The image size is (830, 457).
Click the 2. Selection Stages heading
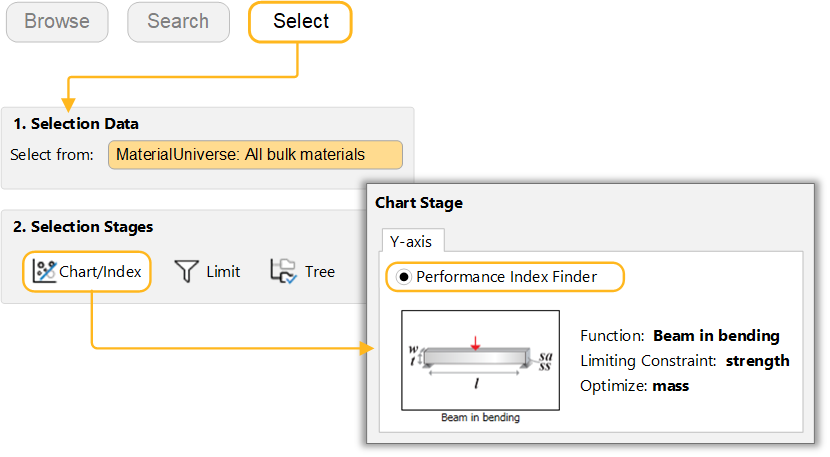(83, 227)
